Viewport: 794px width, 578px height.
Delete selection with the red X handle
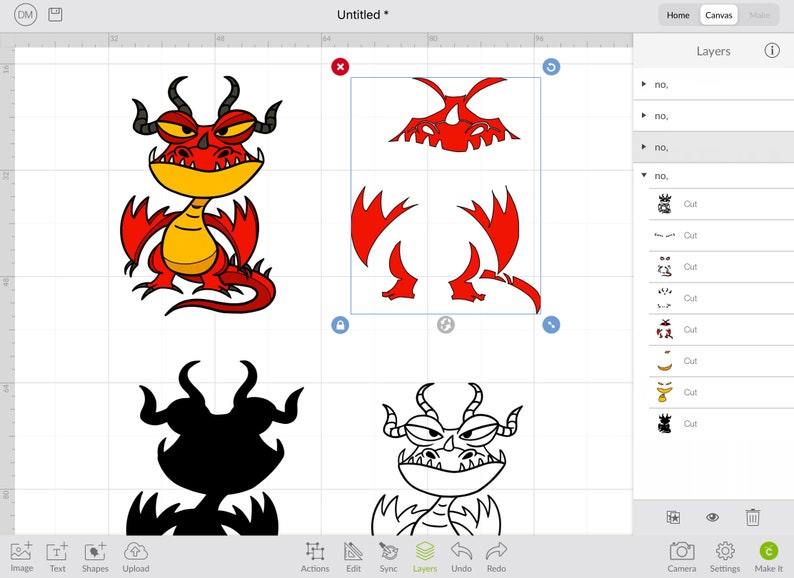coord(340,66)
